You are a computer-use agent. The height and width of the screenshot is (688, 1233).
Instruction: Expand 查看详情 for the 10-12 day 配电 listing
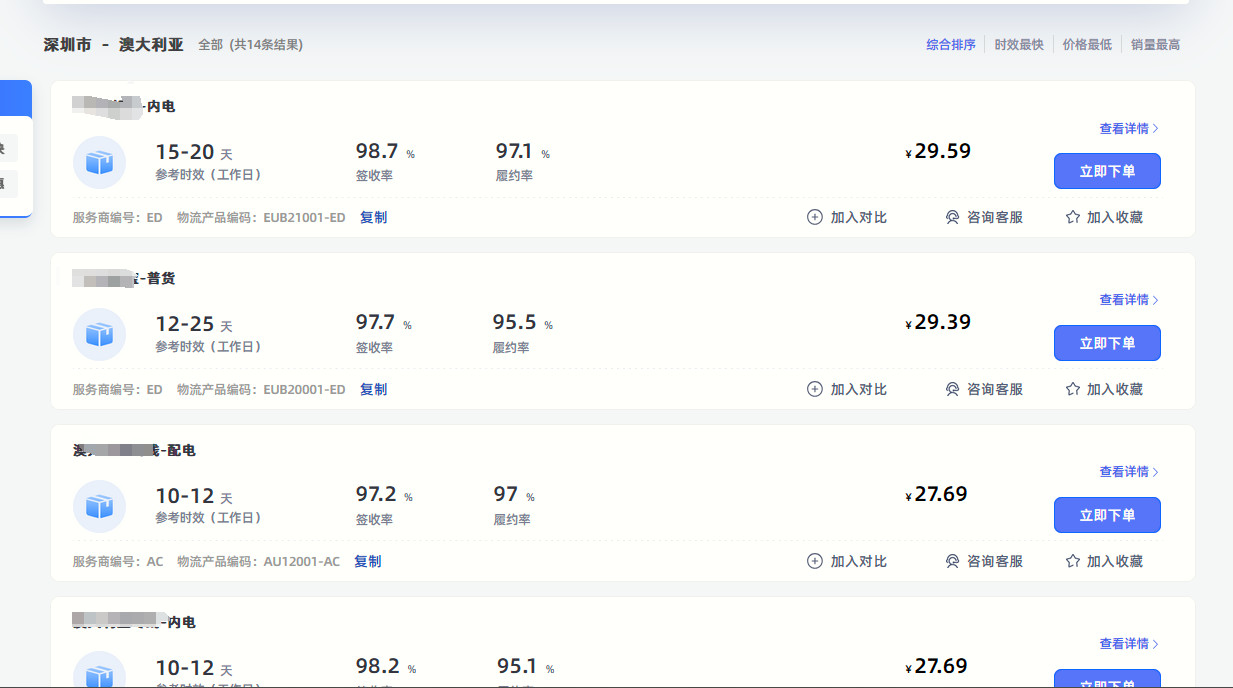[1128, 471]
